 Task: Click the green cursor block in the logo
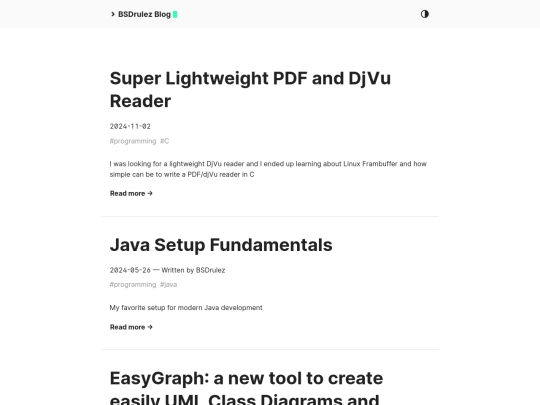click(x=175, y=14)
